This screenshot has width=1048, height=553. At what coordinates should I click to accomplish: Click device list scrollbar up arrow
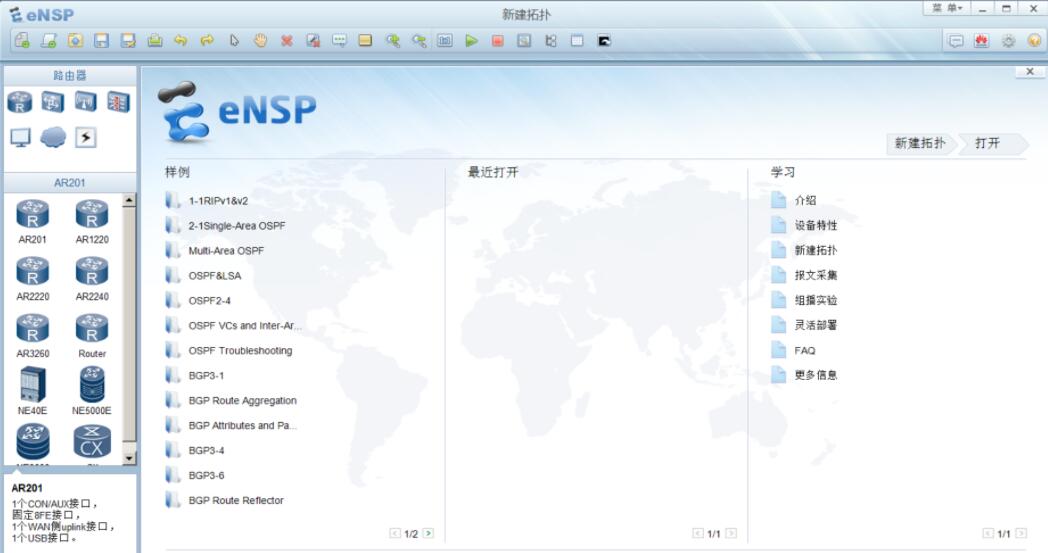tap(129, 200)
